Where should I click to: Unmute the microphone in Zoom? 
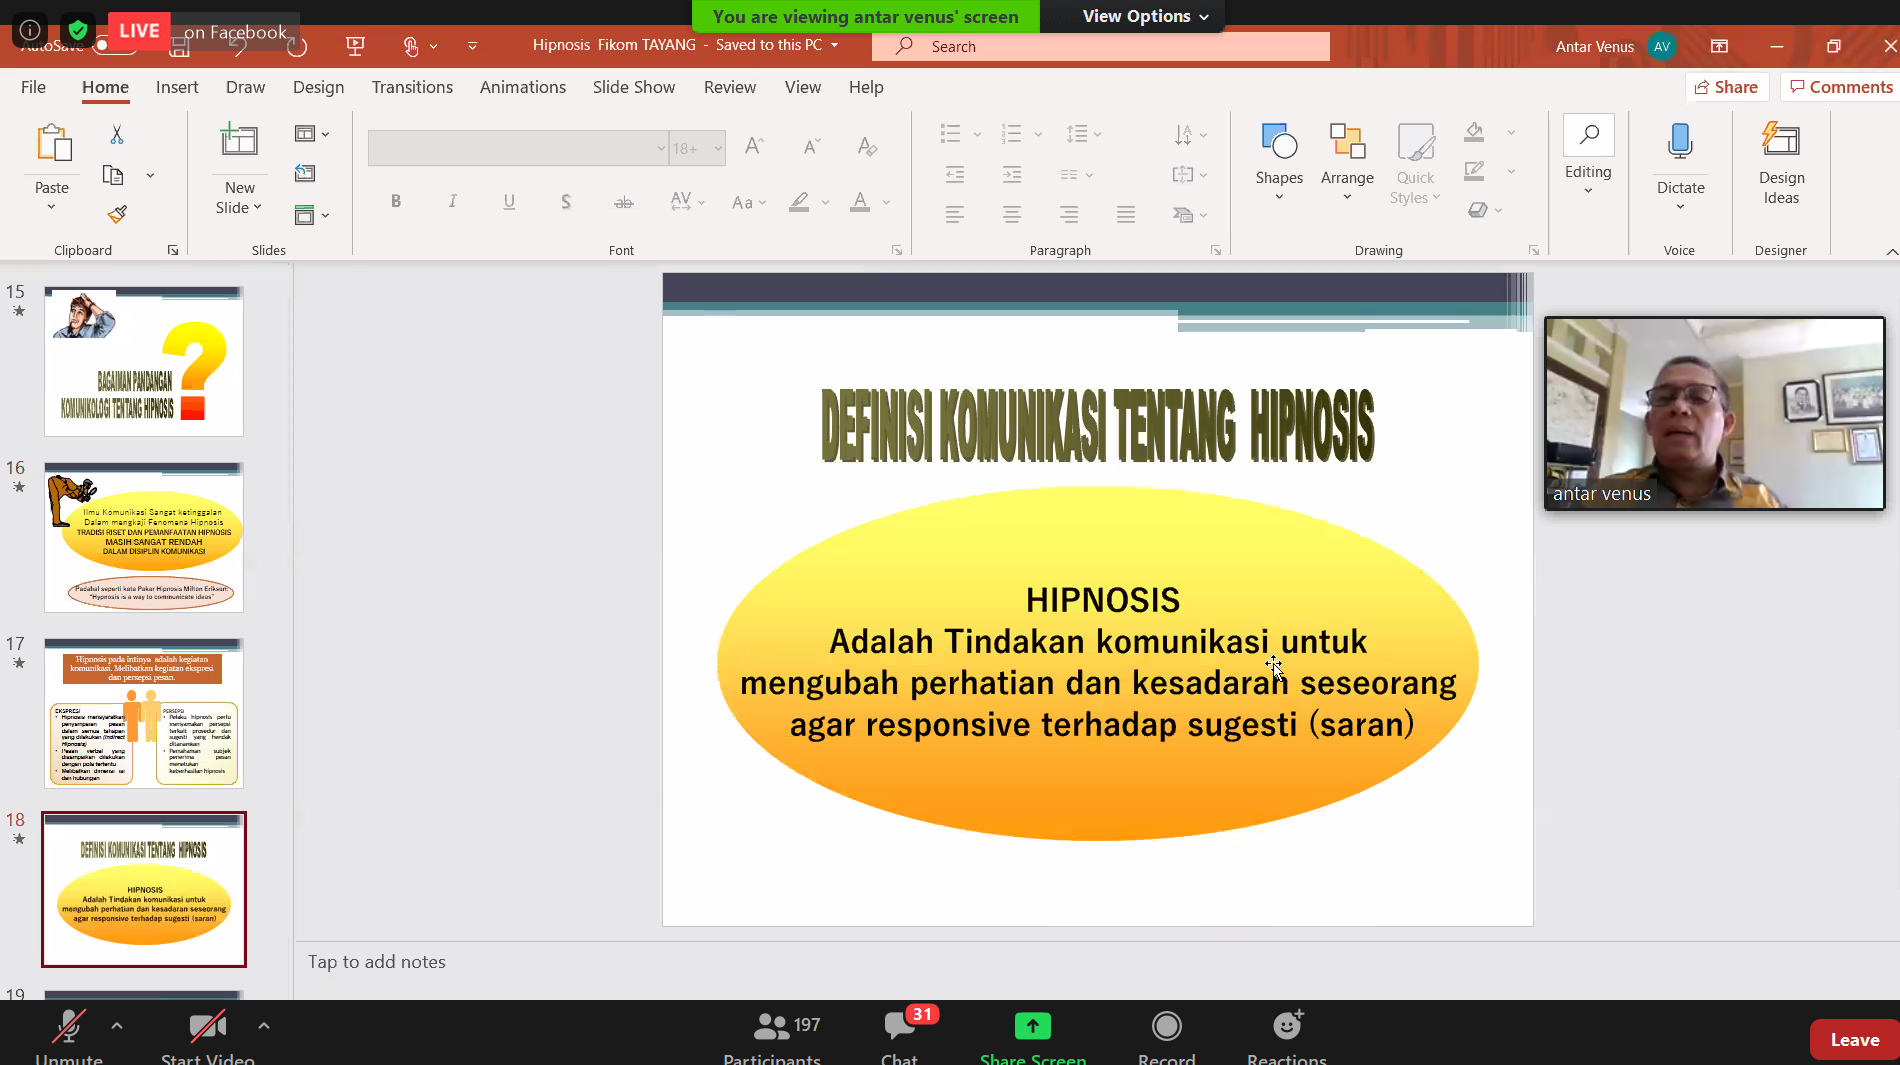(x=68, y=1030)
